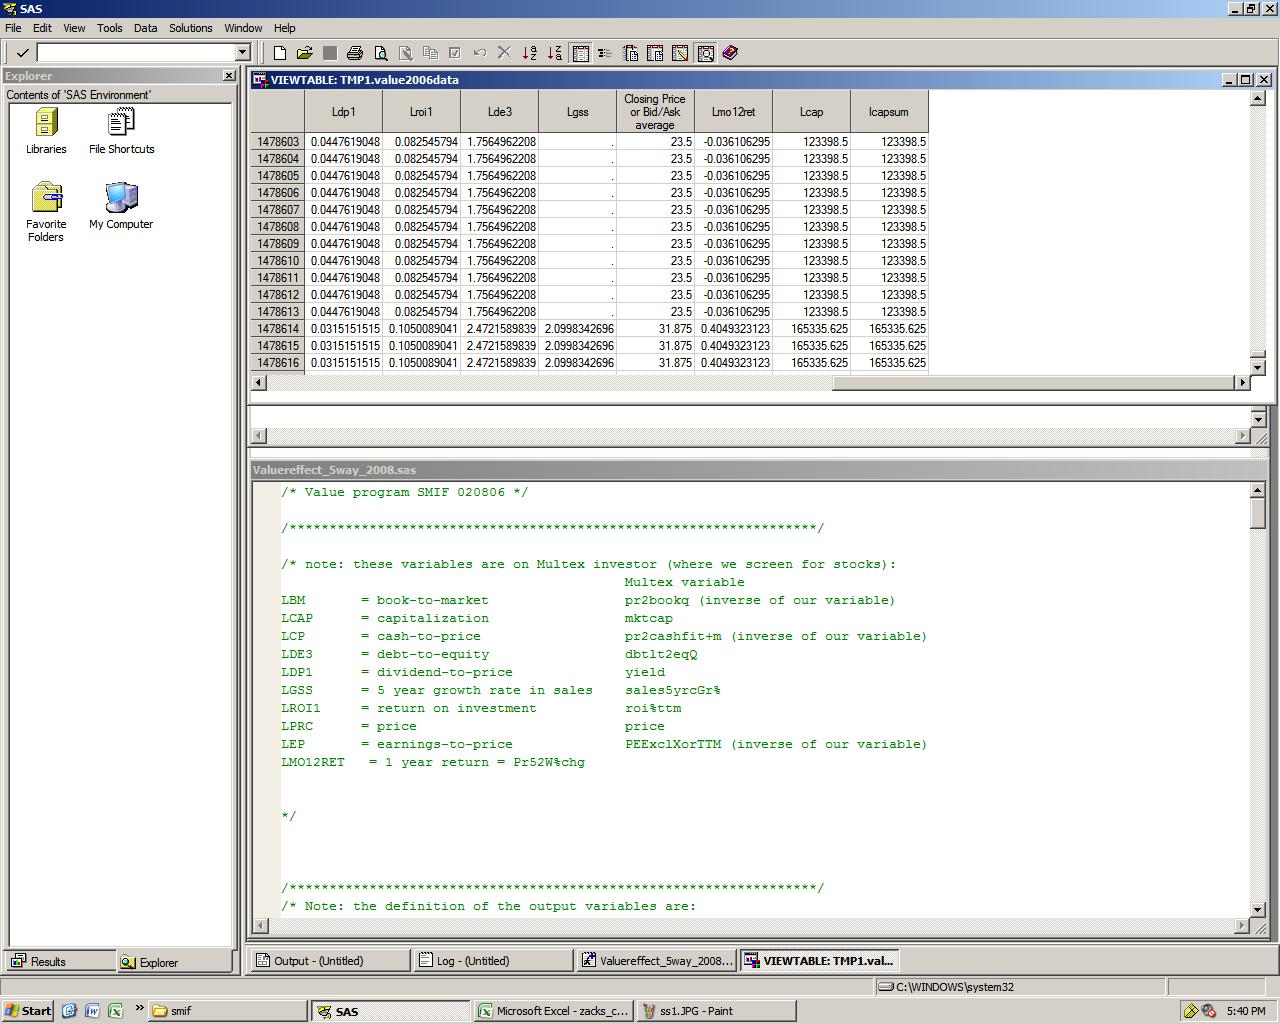Click the Open folder toolbar icon
Image resolution: width=1280 pixels, height=1024 pixels.
click(304, 53)
